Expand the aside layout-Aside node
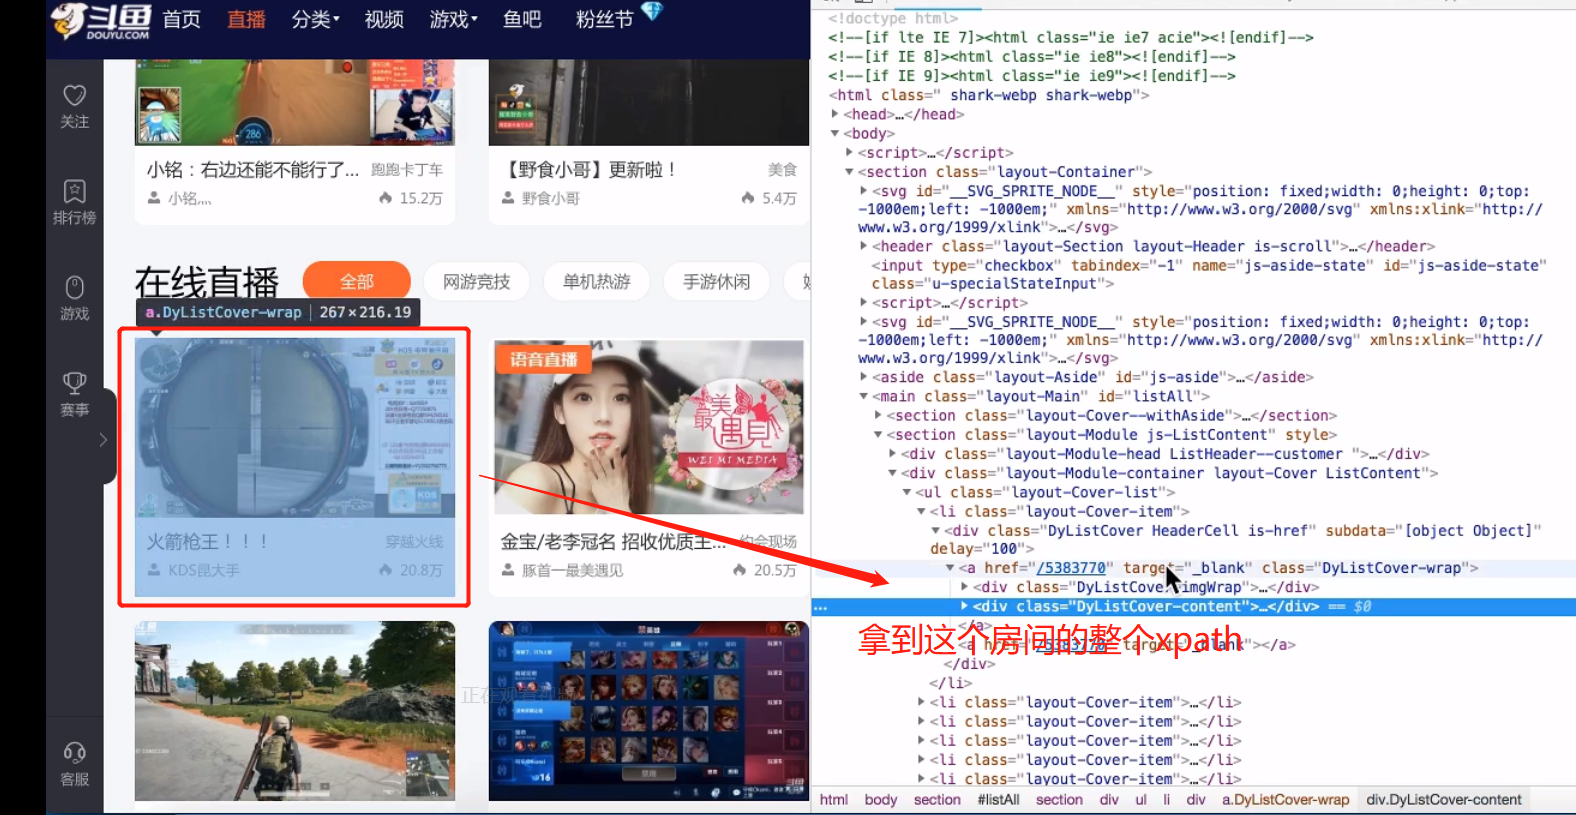This screenshot has height=815, width=1576. point(863,377)
